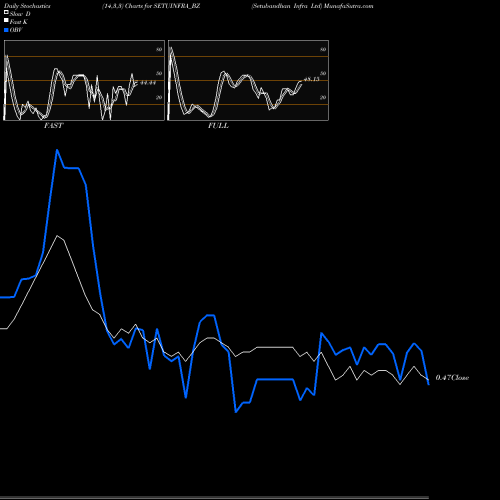
Task: Select the FAST chart label
Action: pyautogui.click(x=53, y=126)
